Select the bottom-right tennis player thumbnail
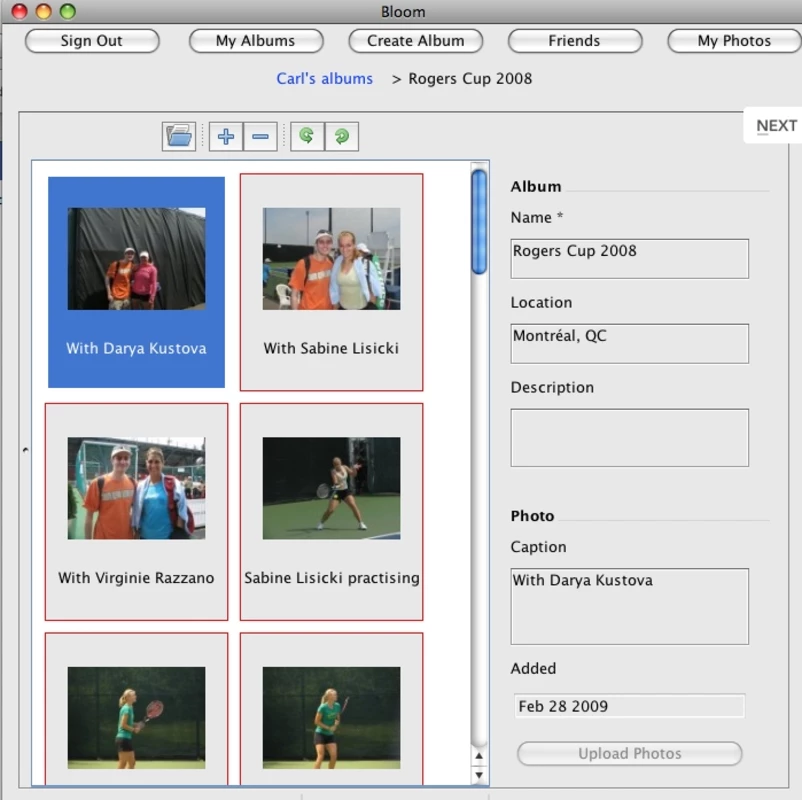Screen dimensions: 802x800 (331, 717)
